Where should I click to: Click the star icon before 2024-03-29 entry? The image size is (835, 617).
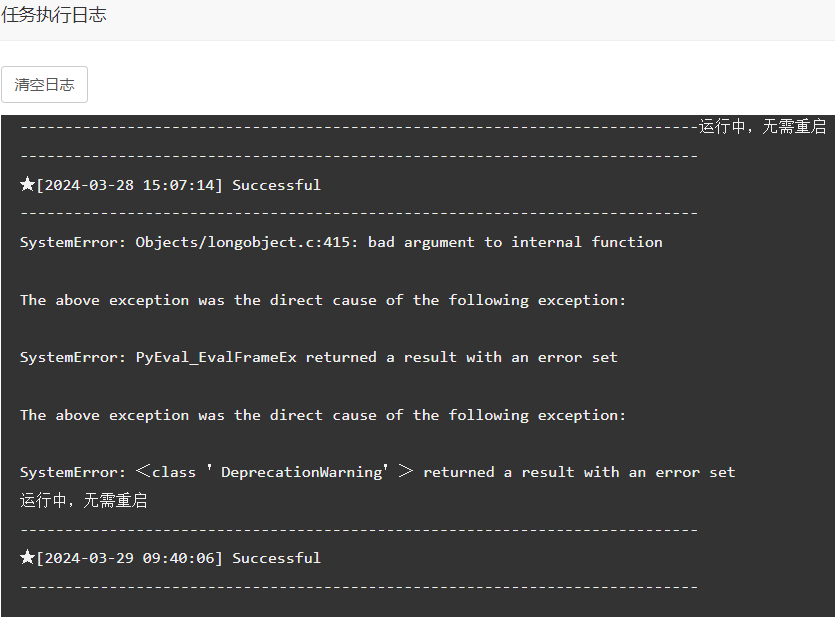pos(27,557)
